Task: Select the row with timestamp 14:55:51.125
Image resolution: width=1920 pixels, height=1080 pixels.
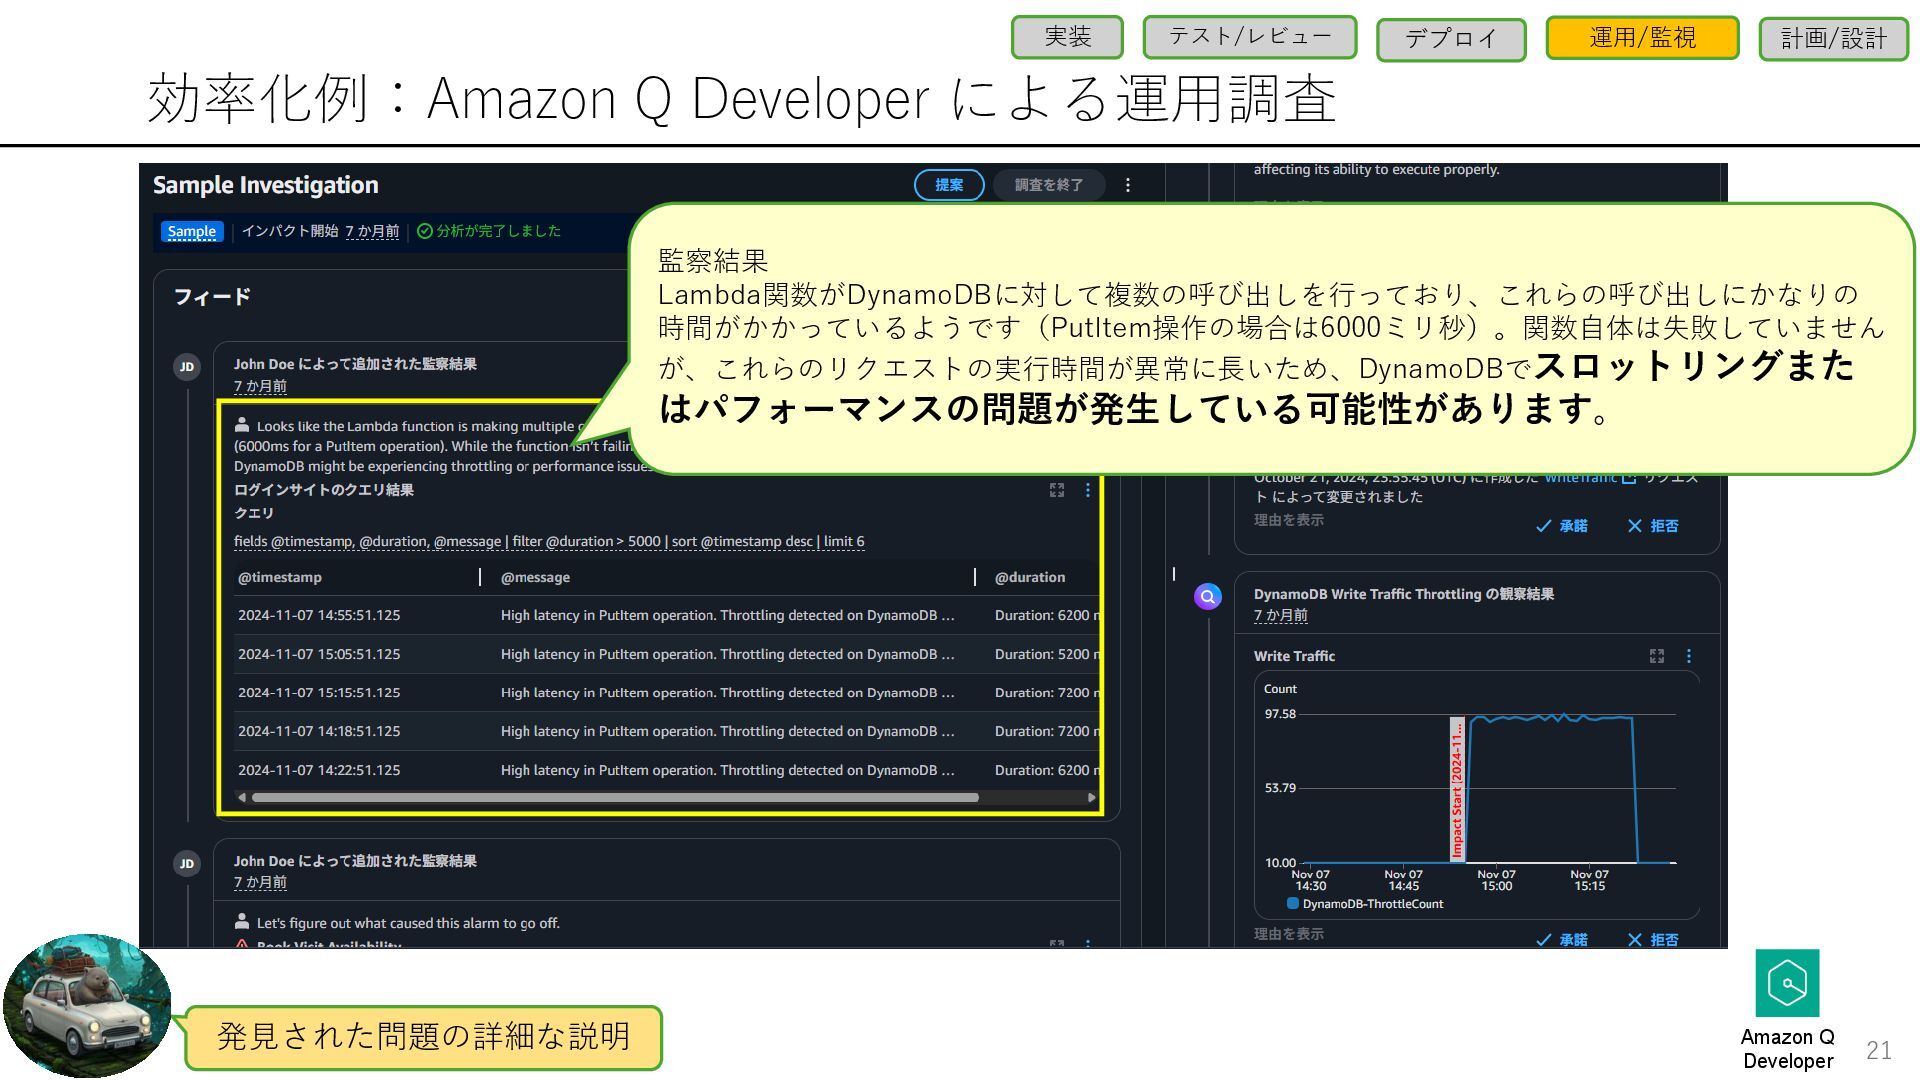Action: click(667, 615)
